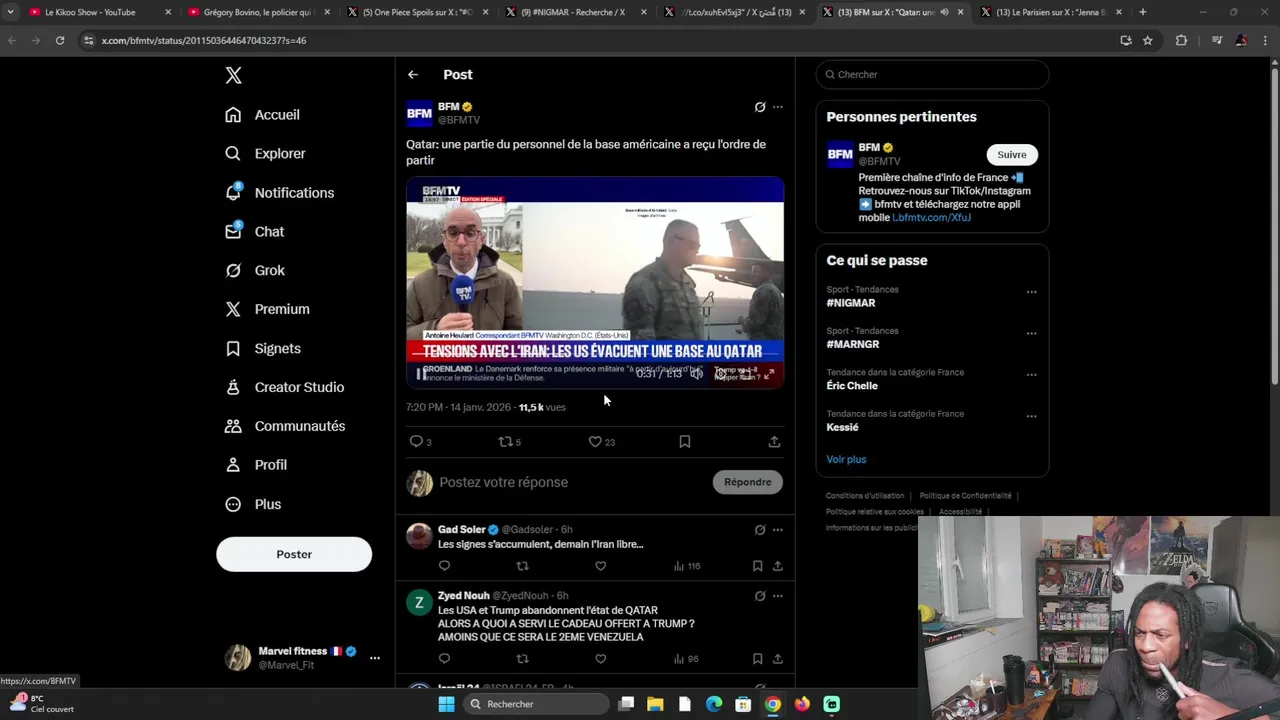Image resolution: width=1280 pixels, height=720 pixels.
Task: Reply icon on the BFM post
Action: [417, 441]
